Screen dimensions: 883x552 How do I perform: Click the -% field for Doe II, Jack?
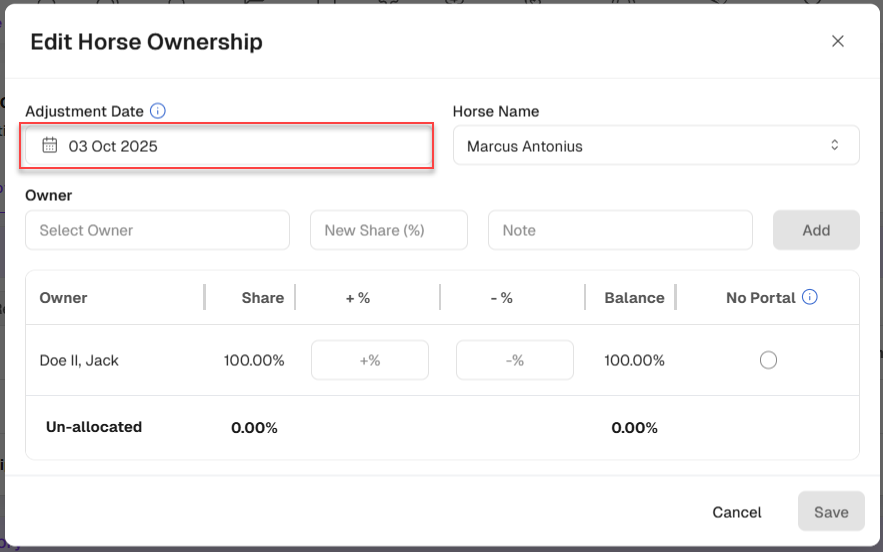pyautogui.click(x=515, y=360)
